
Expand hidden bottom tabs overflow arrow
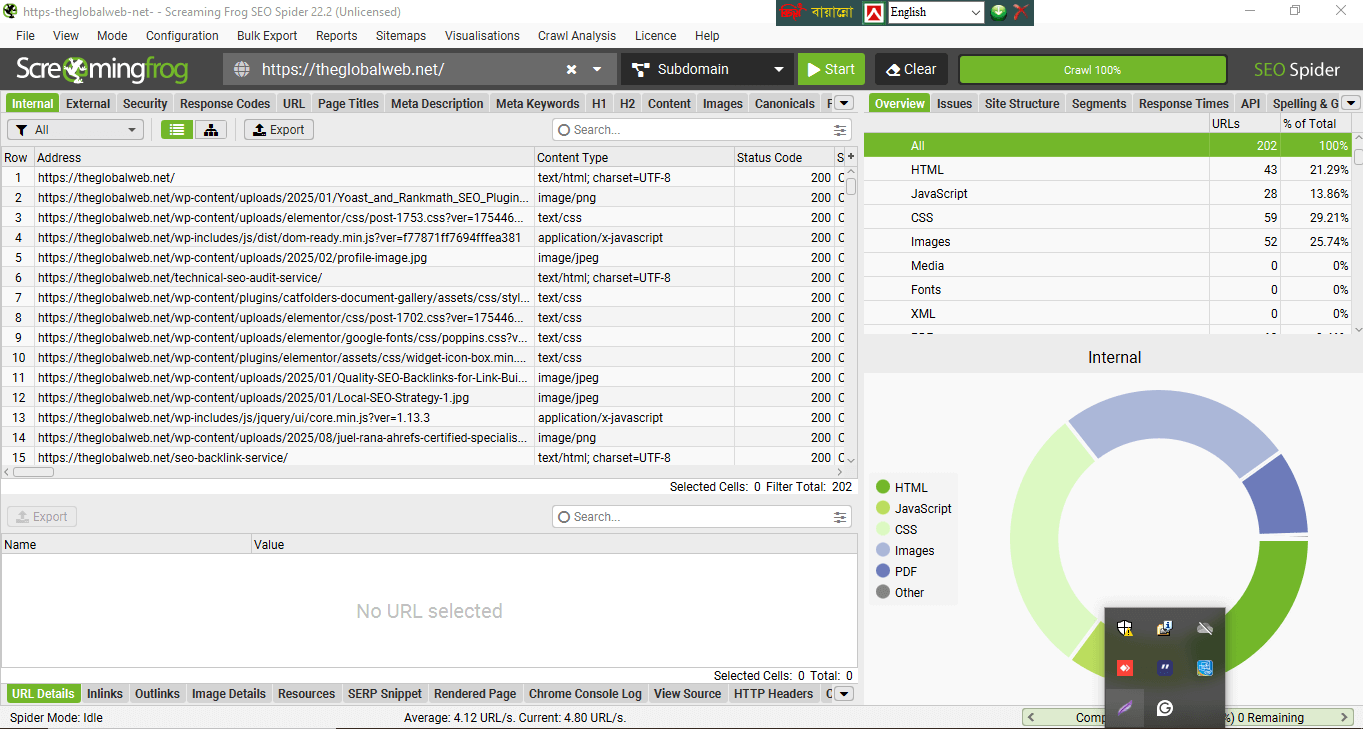click(x=843, y=693)
